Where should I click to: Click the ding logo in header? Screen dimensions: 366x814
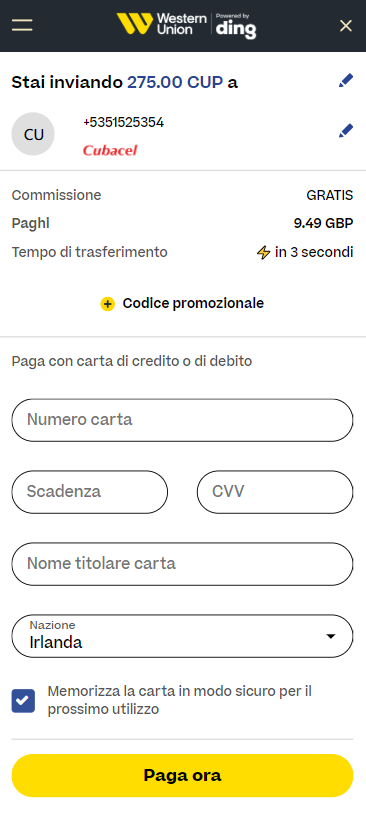(236, 26)
